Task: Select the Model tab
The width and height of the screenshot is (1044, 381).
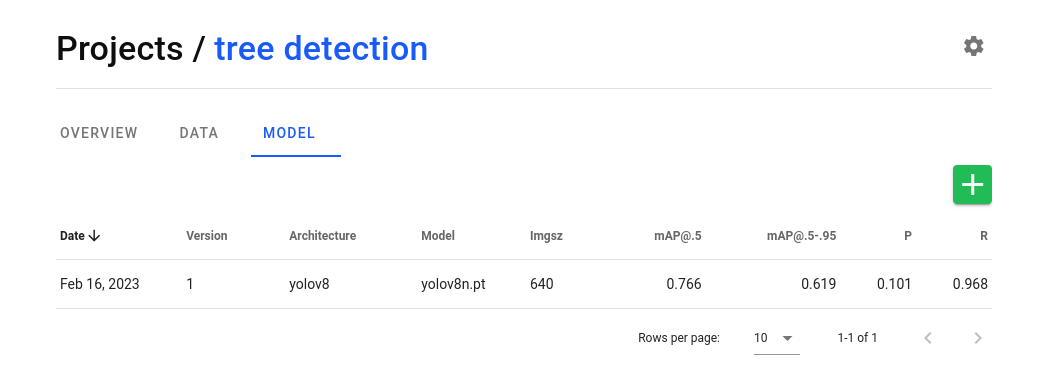Action: (x=289, y=133)
